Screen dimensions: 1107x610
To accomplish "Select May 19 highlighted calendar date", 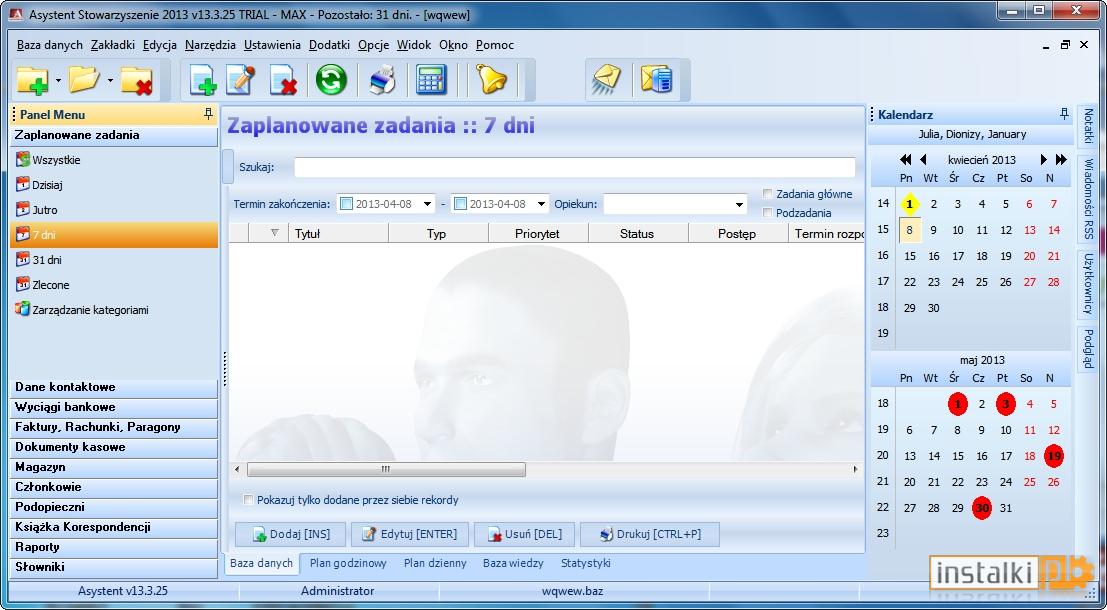I will click(1053, 456).
